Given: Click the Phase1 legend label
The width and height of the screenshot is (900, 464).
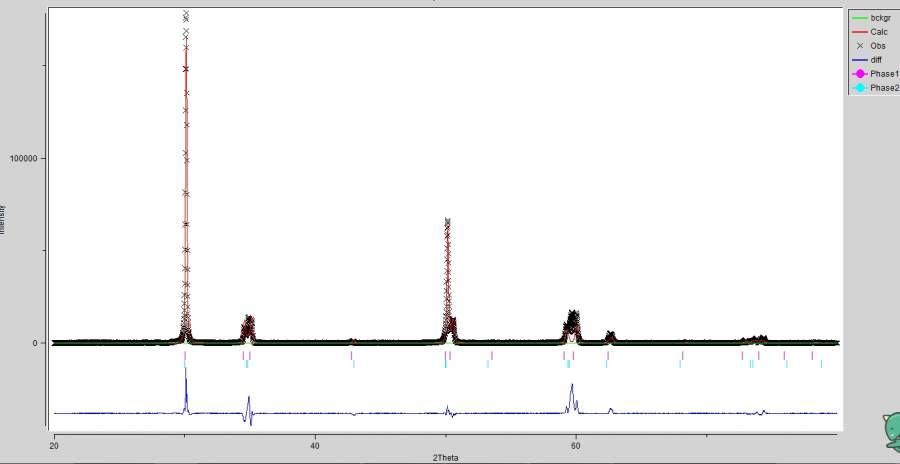Looking at the screenshot, I should coord(884,74).
